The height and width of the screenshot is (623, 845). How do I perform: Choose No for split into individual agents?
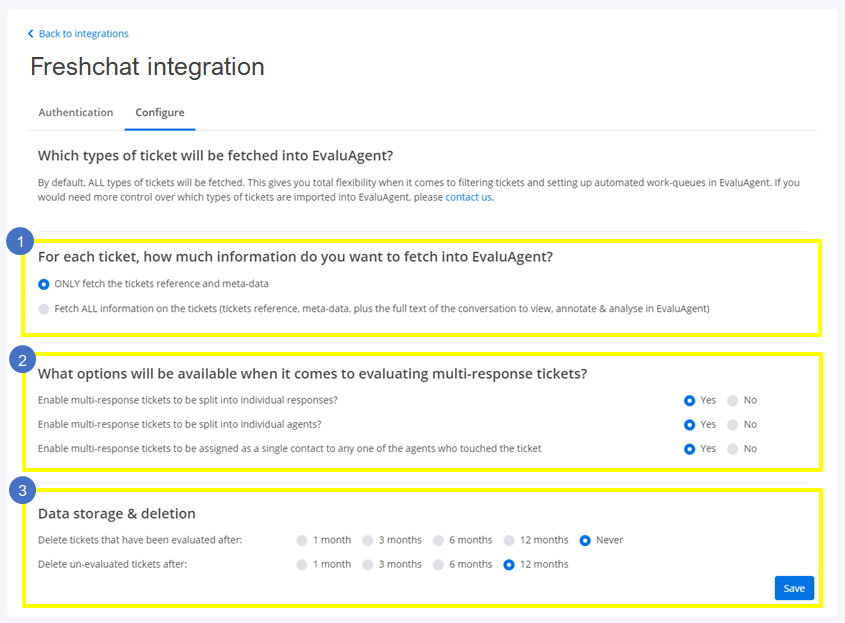point(732,425)
